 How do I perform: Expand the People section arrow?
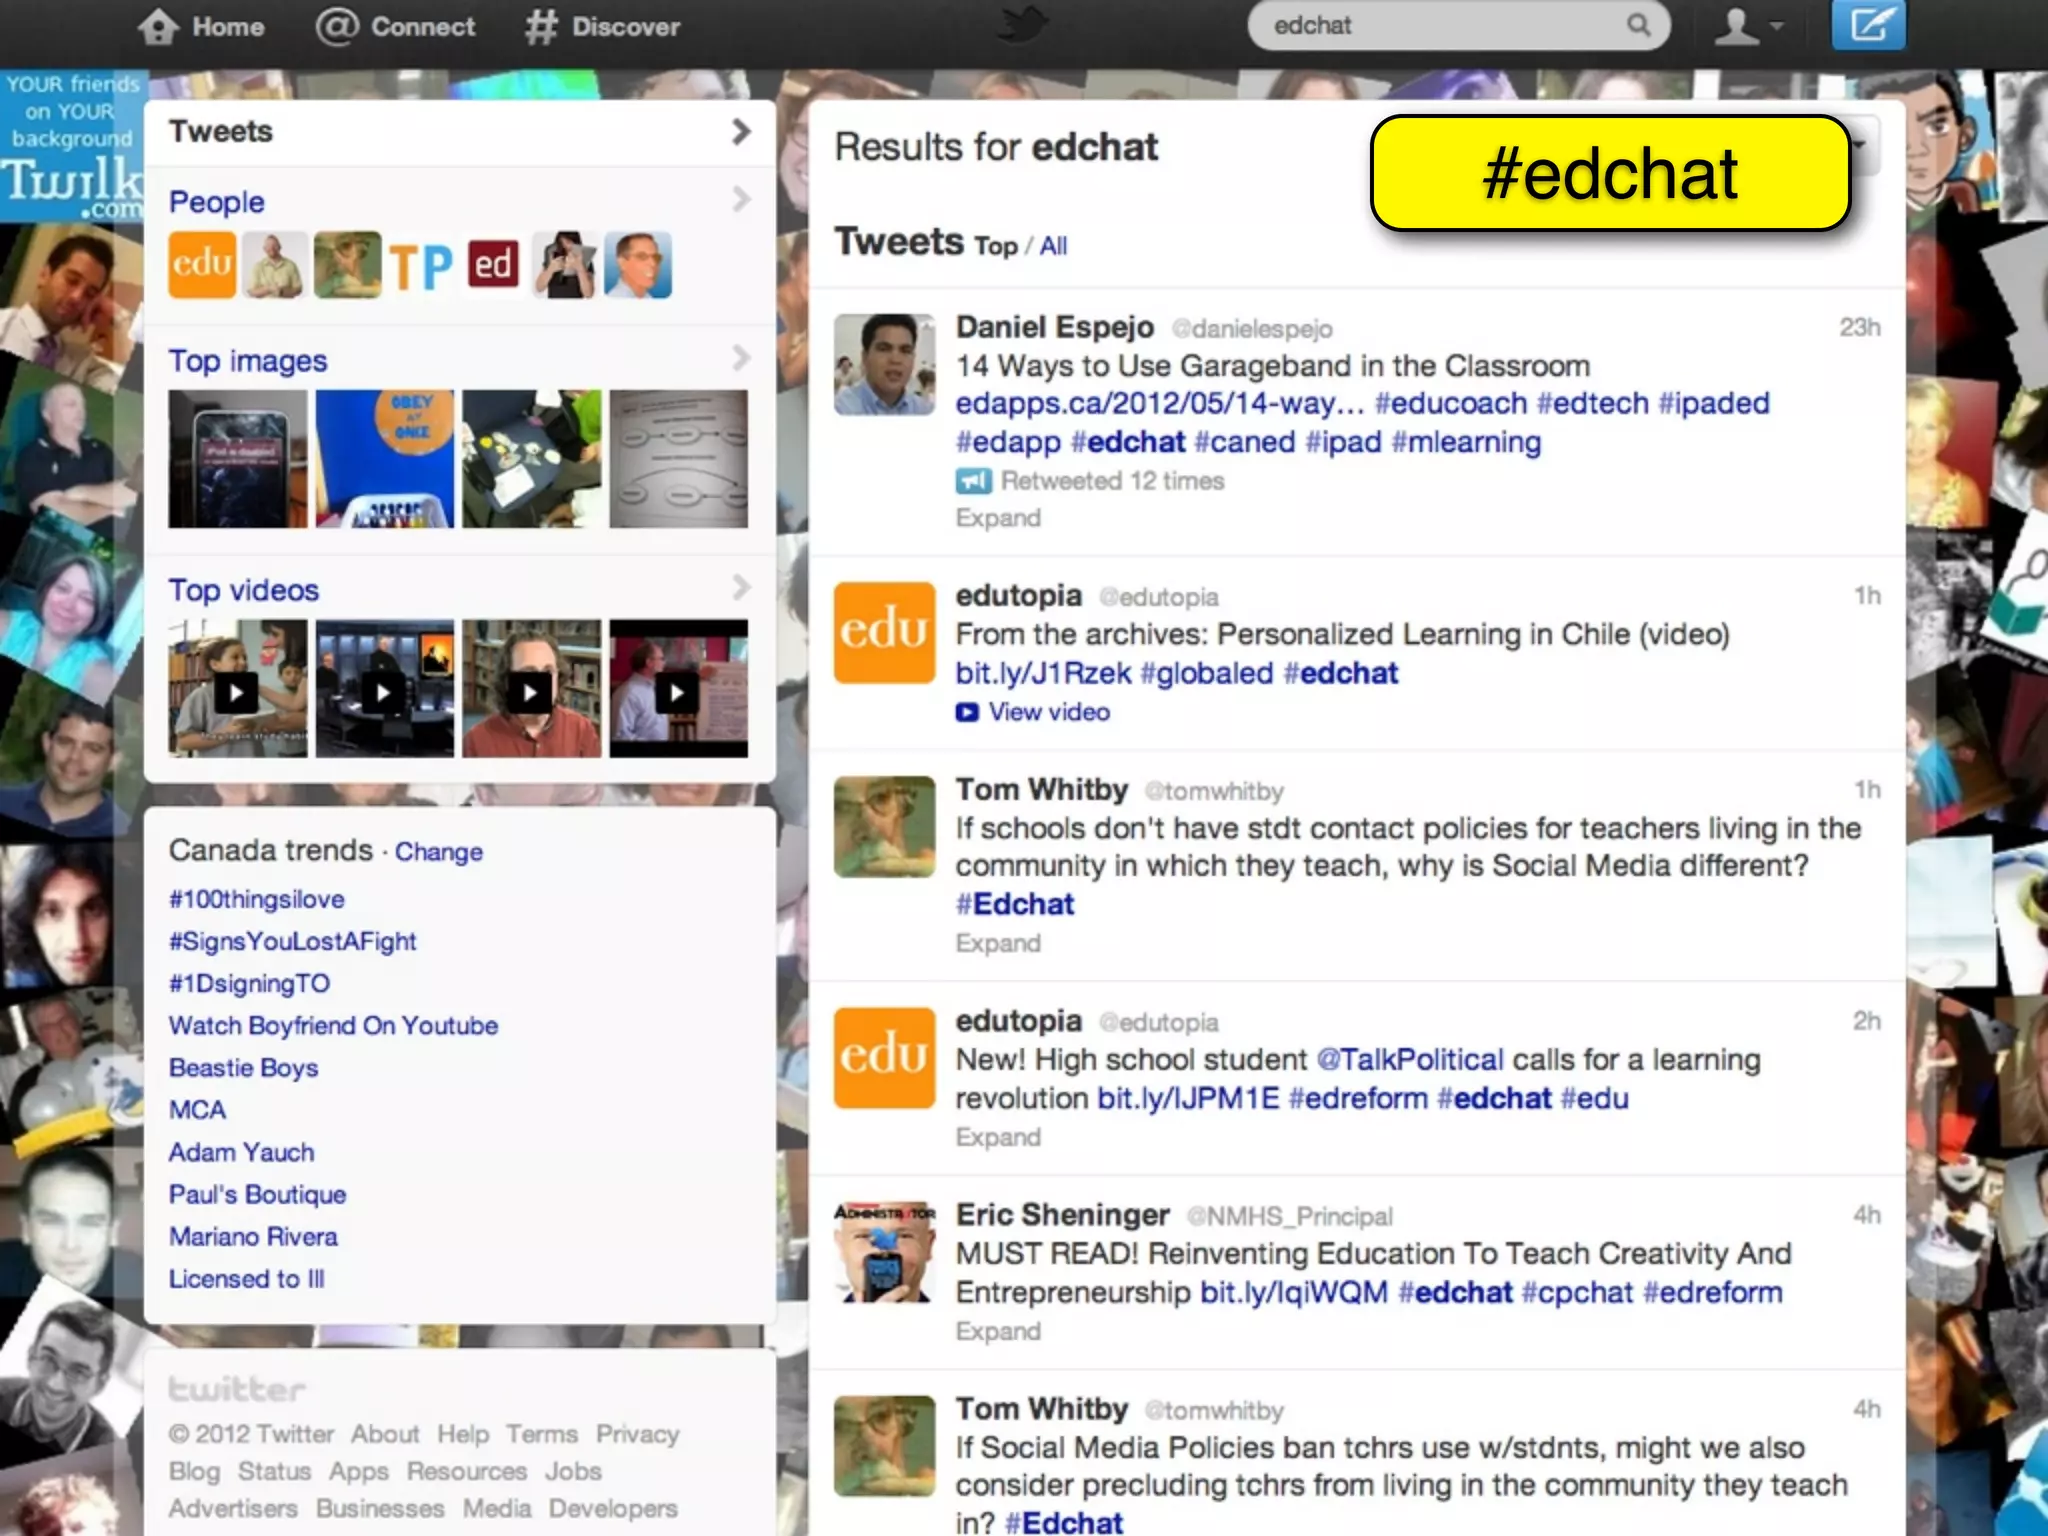[x=740, y=200]
